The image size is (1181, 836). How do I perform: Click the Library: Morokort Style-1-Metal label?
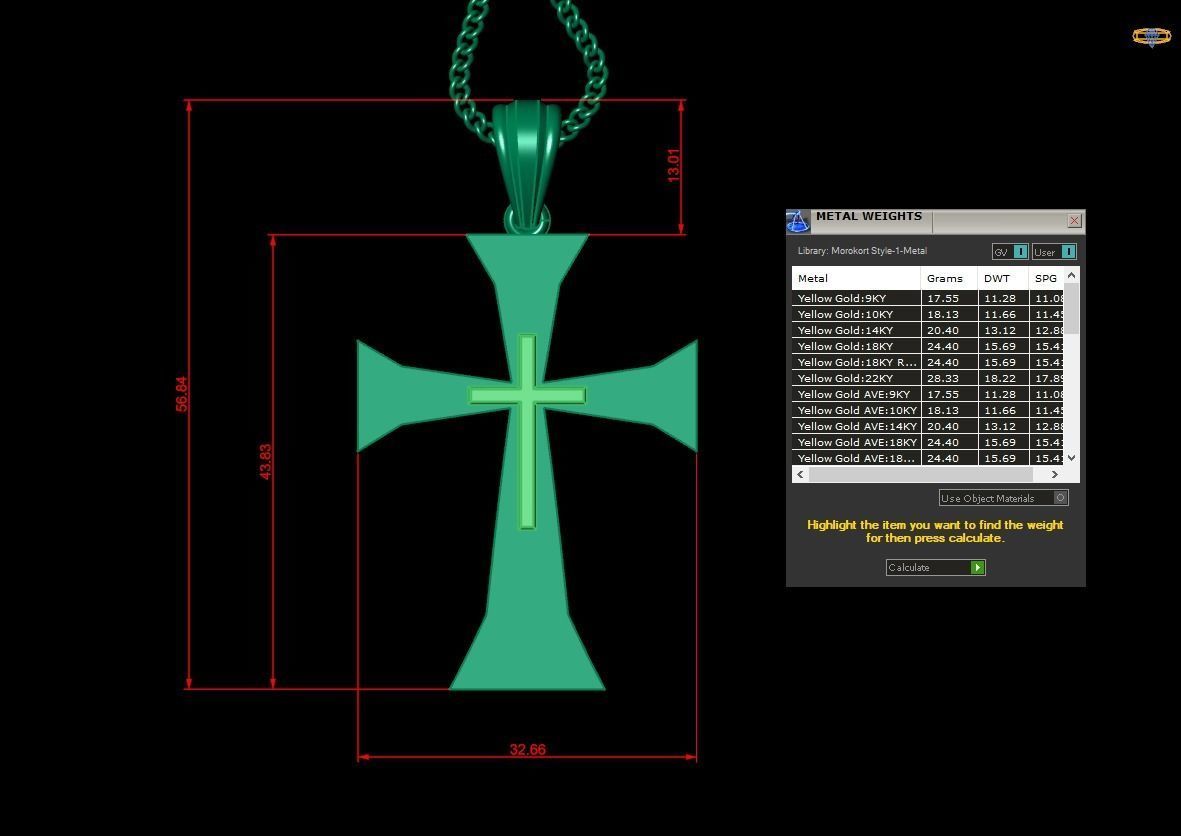click(862, 251)
